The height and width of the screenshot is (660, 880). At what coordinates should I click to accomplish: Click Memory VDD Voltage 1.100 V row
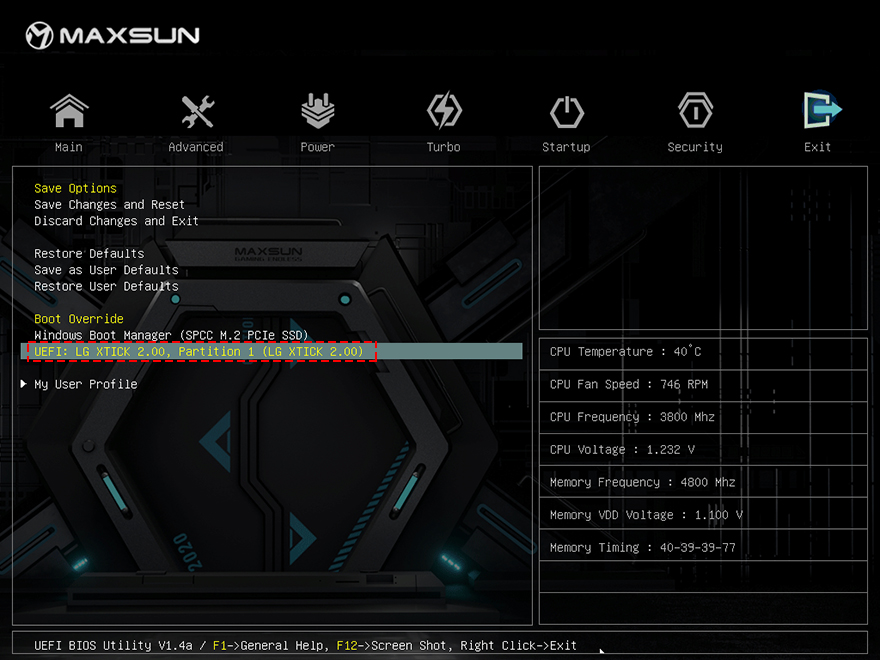coord(703,515)
